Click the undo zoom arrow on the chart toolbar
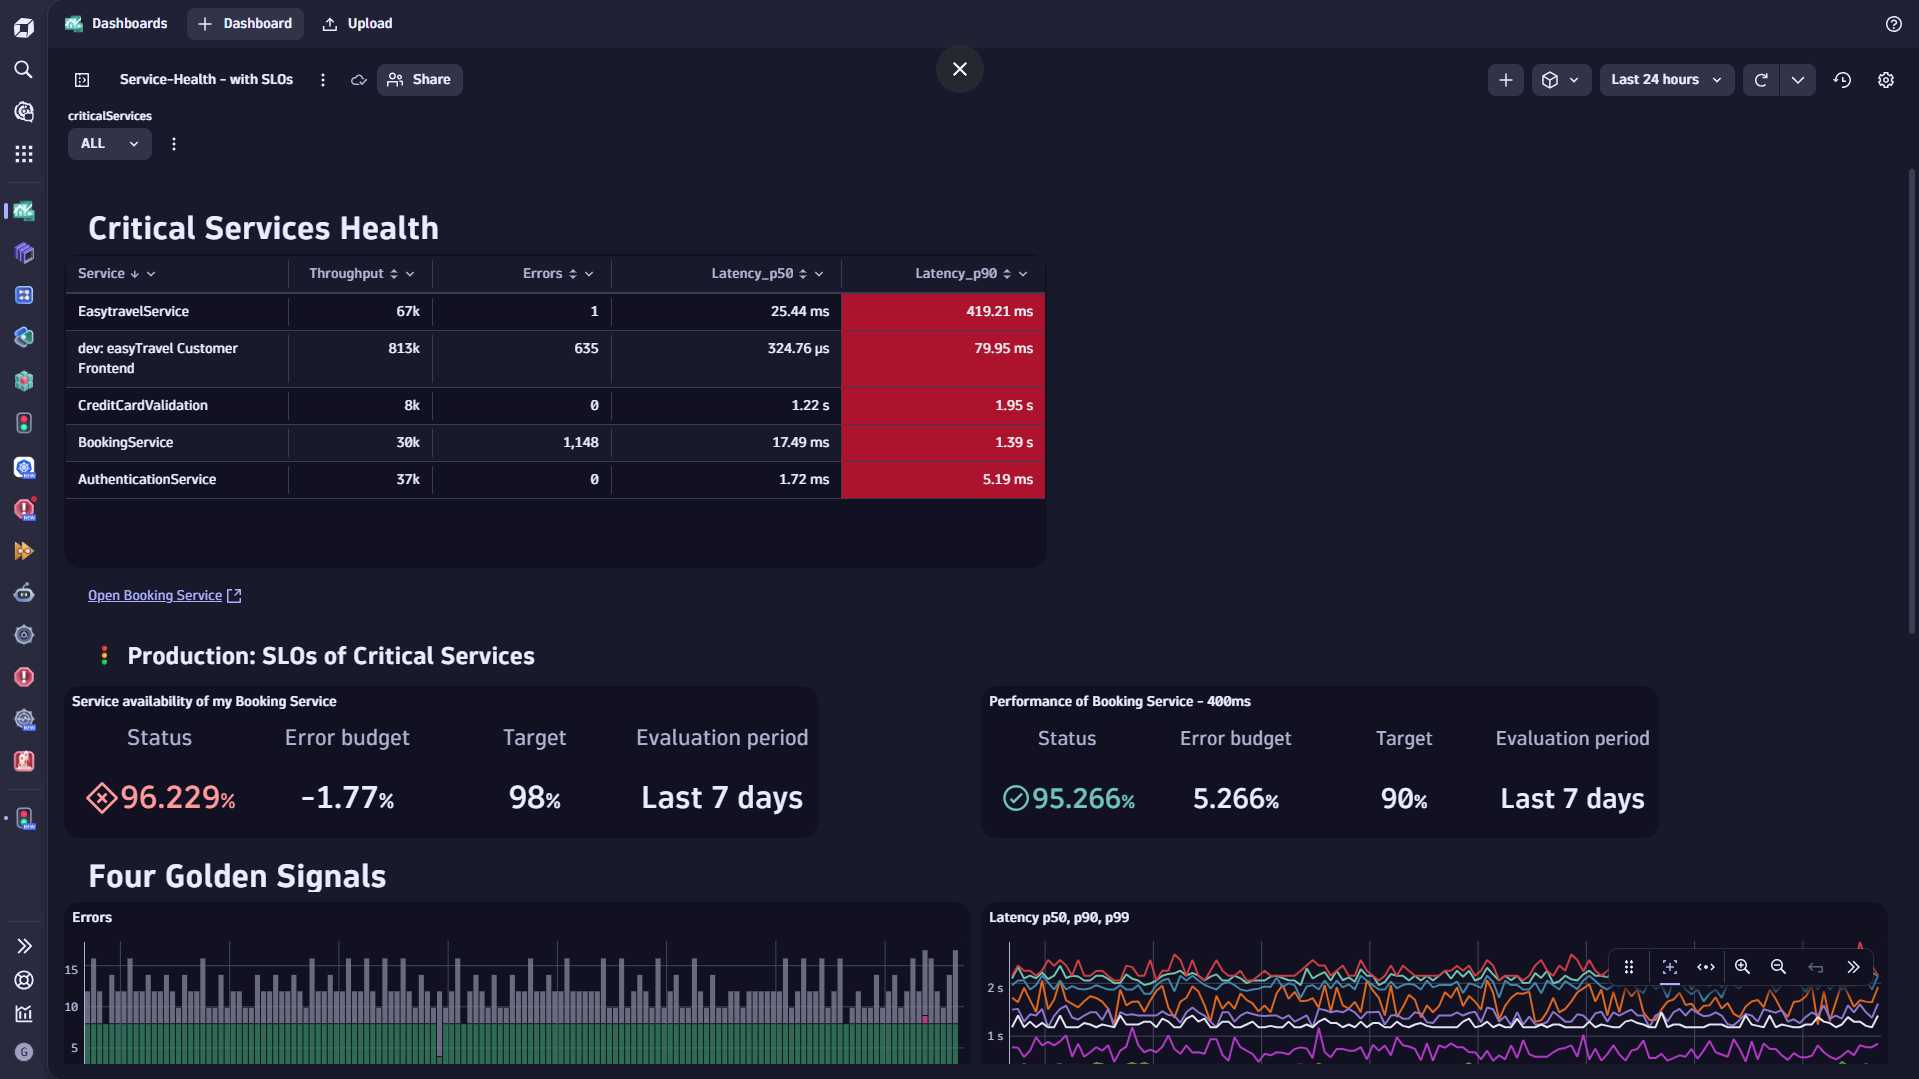The image size is (1919, 1079). (x=1815, y=967)
